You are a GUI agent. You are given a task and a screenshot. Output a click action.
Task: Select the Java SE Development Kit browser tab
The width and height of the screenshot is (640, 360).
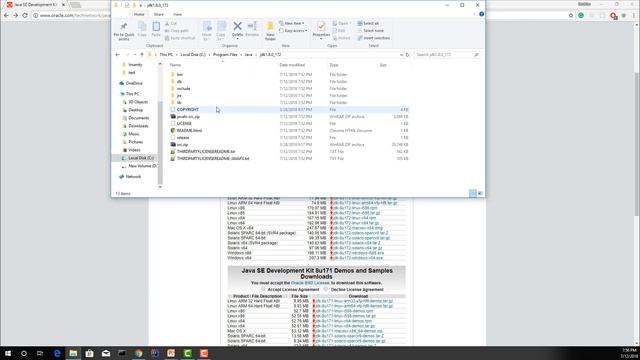pos(36,4)
